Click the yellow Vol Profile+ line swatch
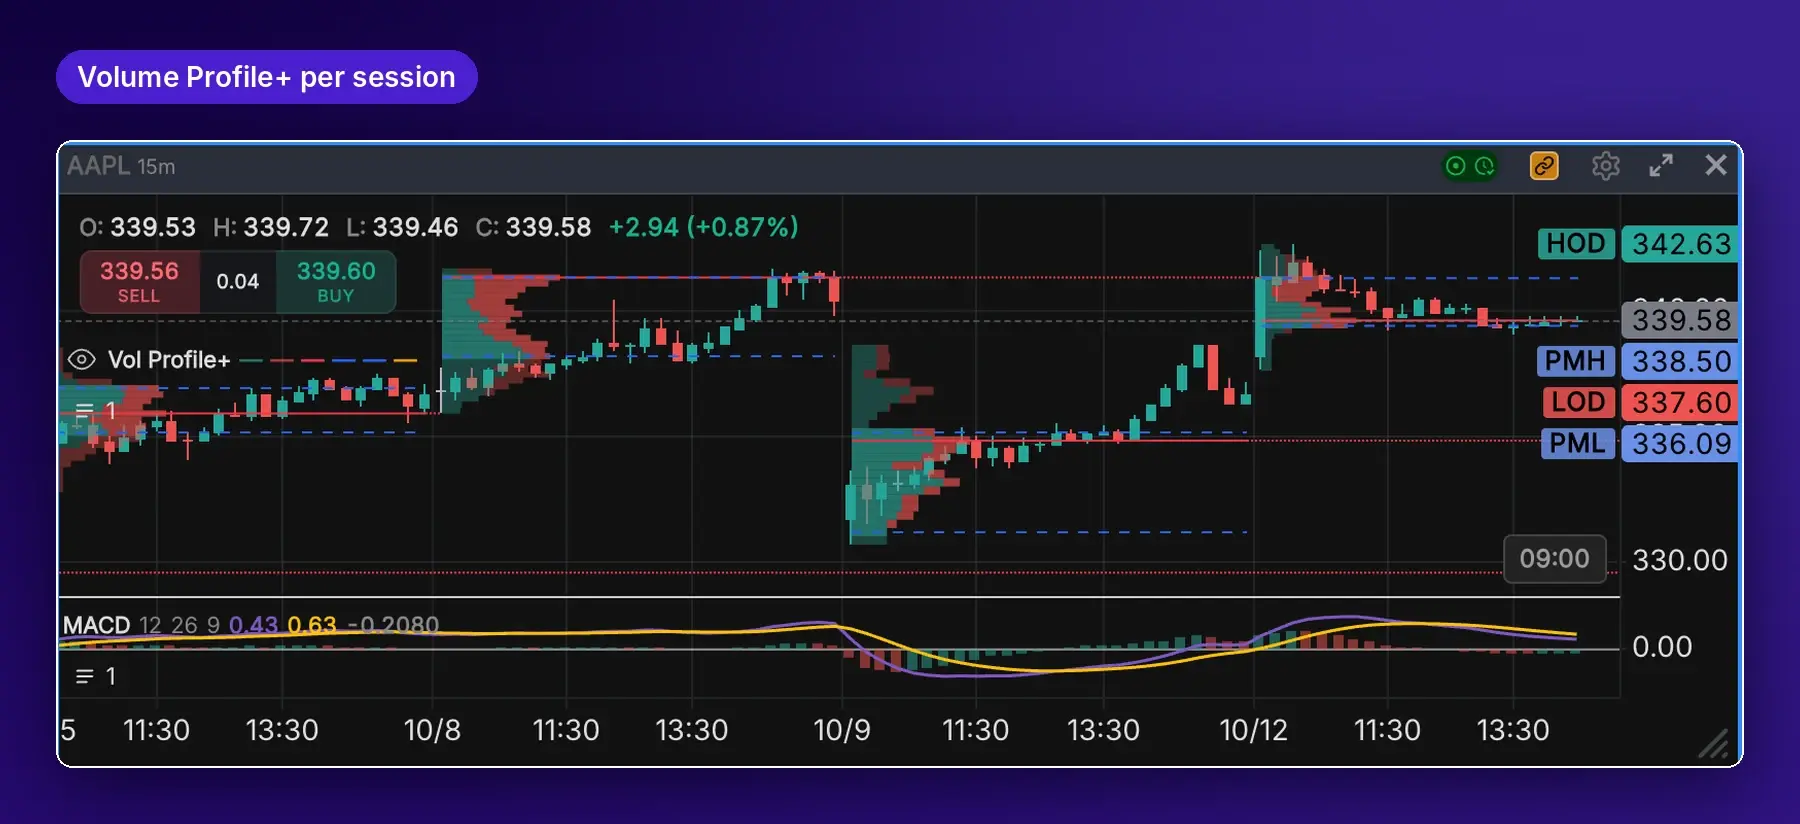Image resolution: width=1800 pixels, height=824 pixels. (x=405, y=360)
